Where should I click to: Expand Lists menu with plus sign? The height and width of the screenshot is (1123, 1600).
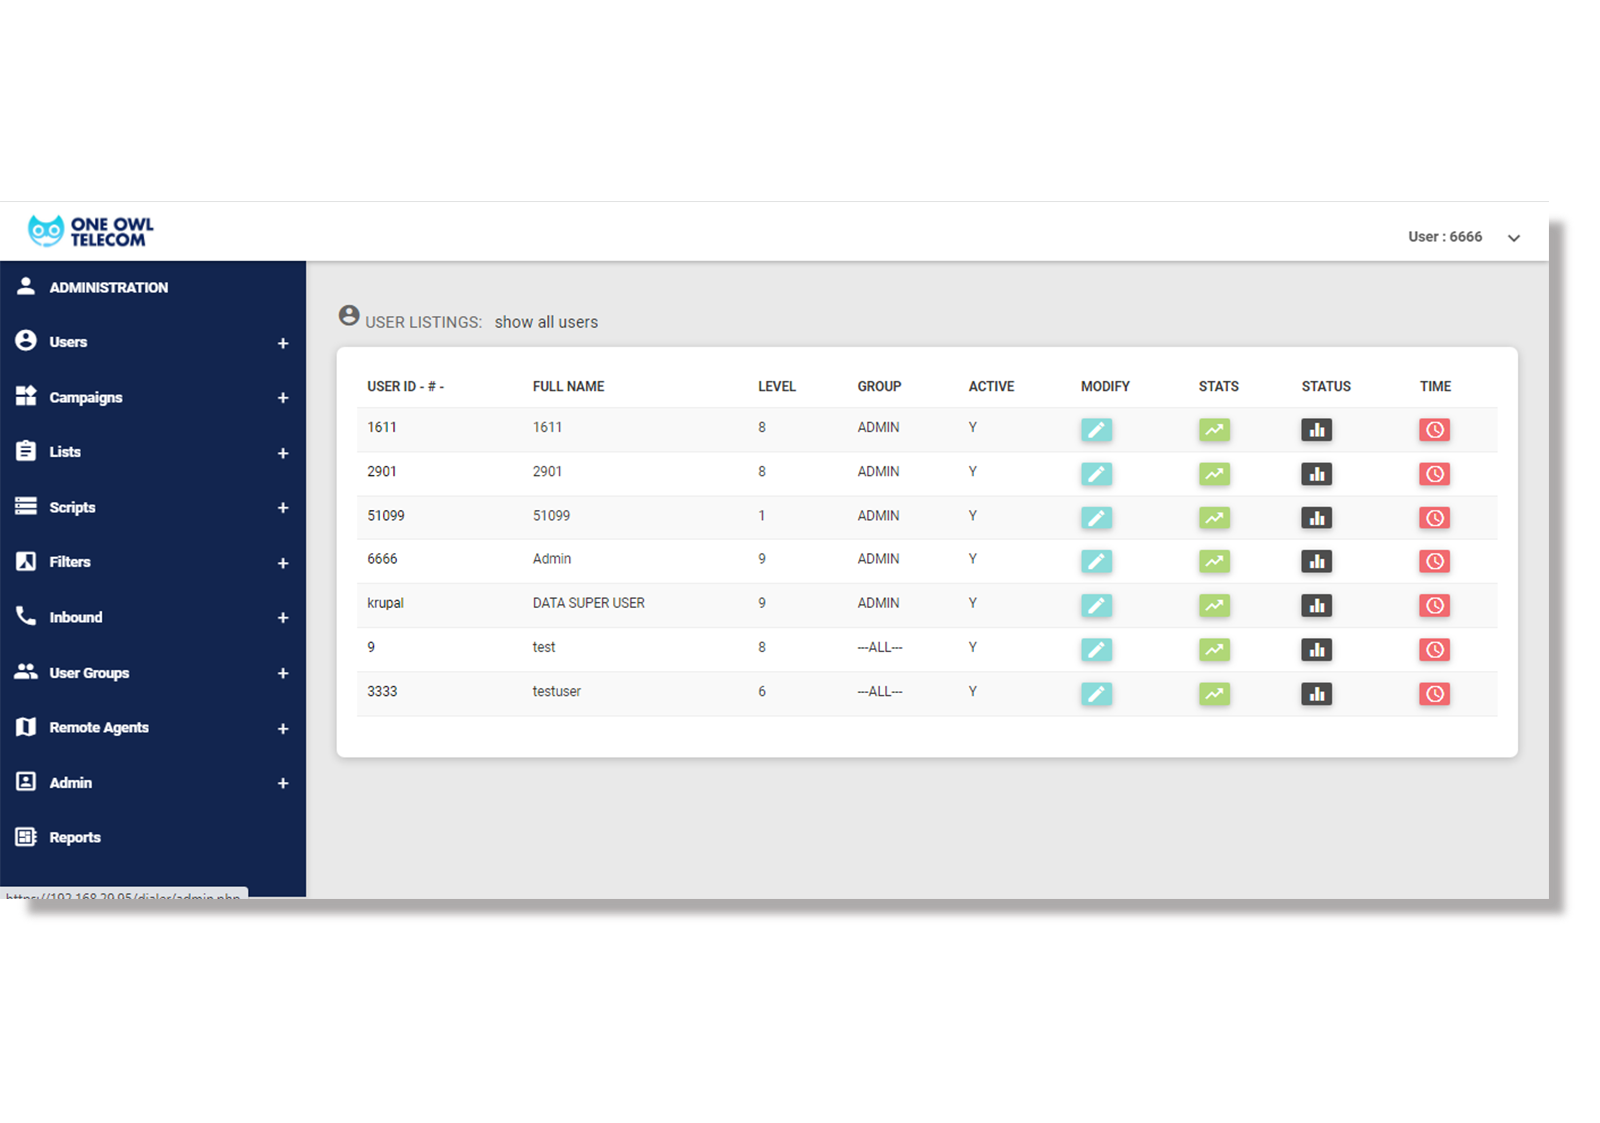point(283,453)
